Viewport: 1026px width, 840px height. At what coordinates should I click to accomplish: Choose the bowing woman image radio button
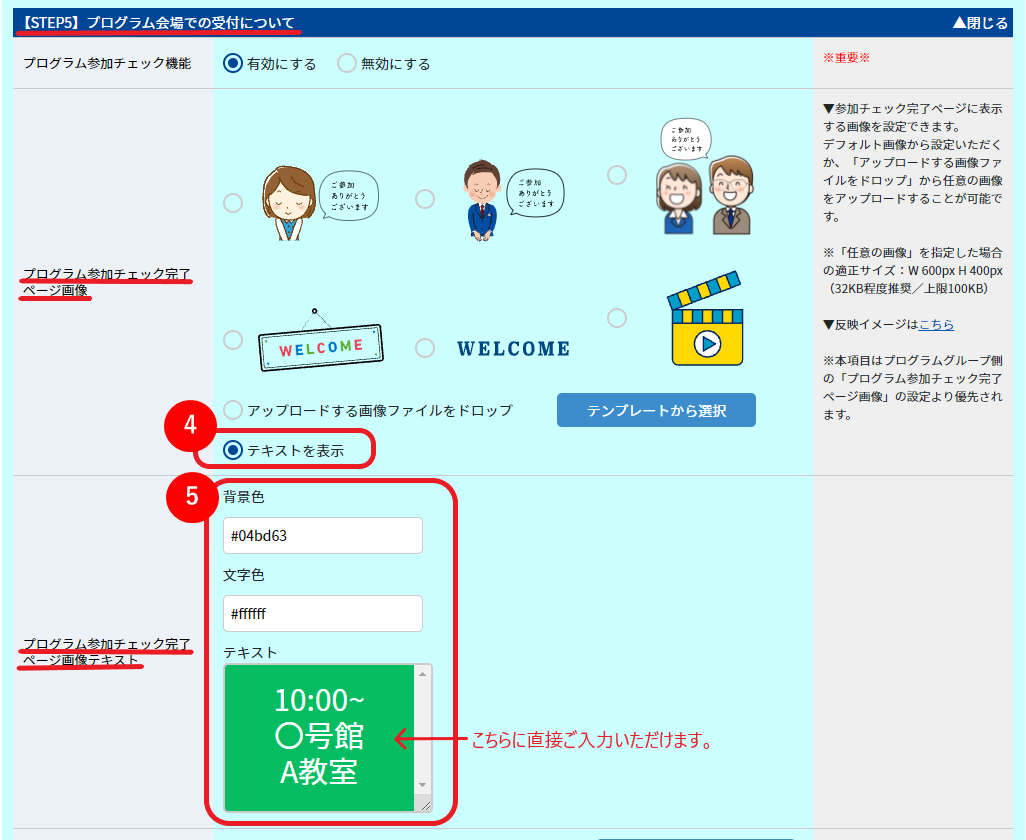(233, 203)
